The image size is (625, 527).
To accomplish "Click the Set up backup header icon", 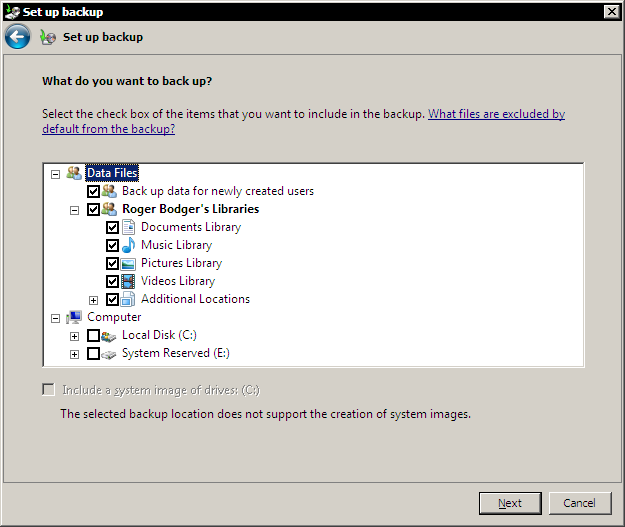I will (x=48, y=37).
